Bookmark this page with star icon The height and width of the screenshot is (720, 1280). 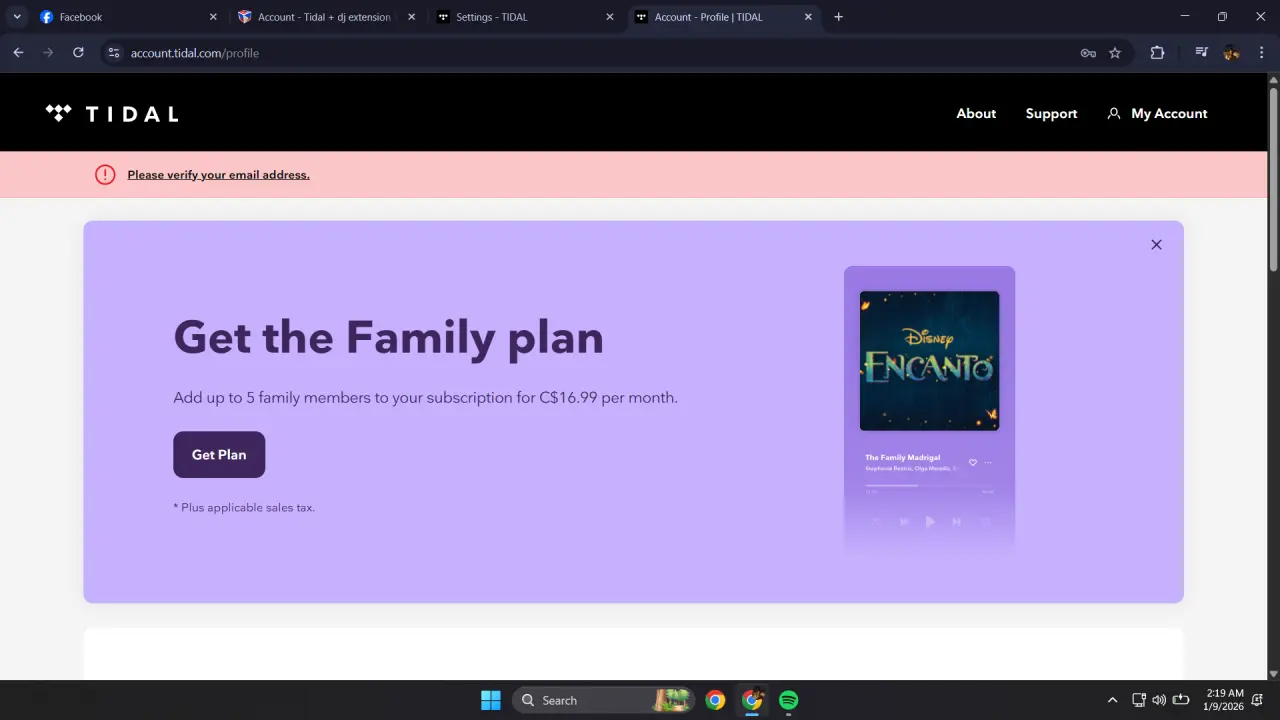(1115, 53)
